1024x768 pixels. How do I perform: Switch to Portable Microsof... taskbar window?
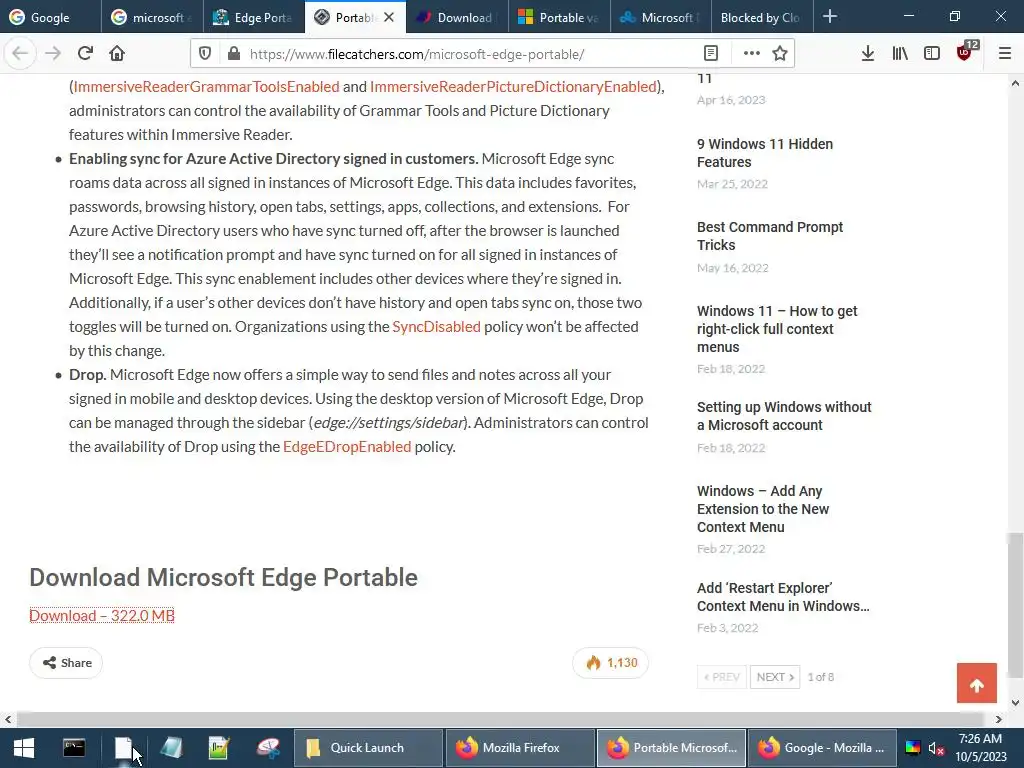671,748
